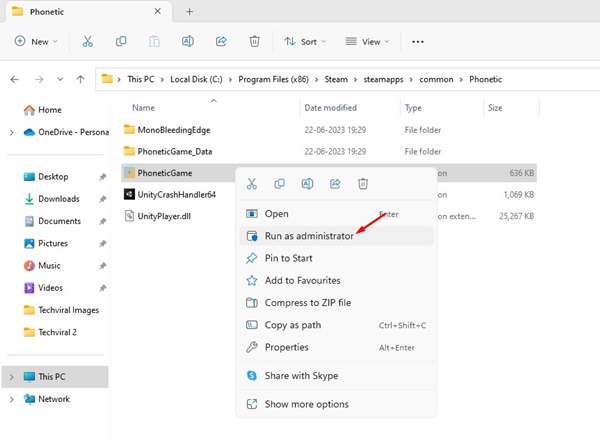Click the Copy icon in the top toolbar

click(x=121, y=41)
